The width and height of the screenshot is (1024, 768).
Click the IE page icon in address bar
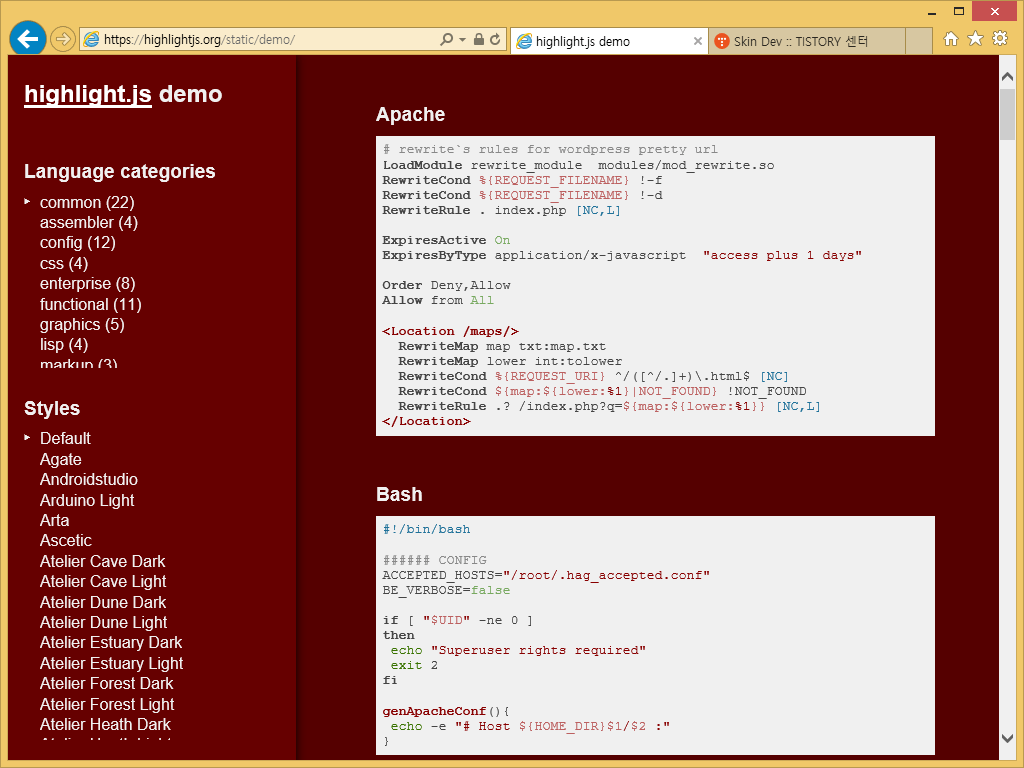[x=91, y=39]
